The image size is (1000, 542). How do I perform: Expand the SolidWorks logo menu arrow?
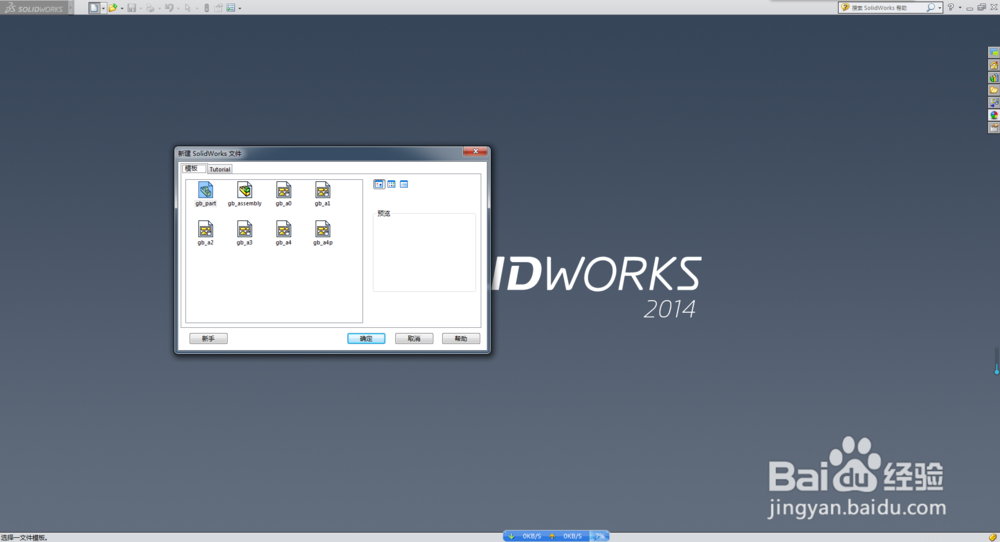70,8
